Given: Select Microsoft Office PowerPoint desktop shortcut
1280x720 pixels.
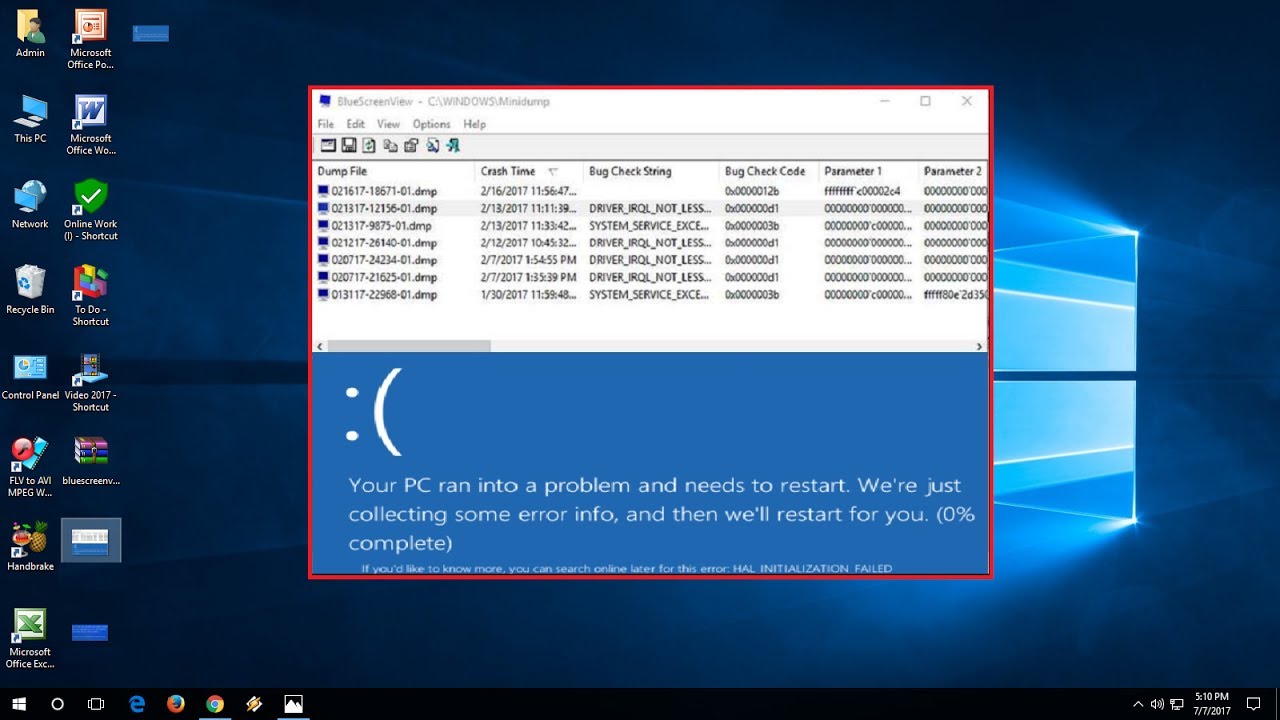Looking at the screenshot, I should click(91, 40).
